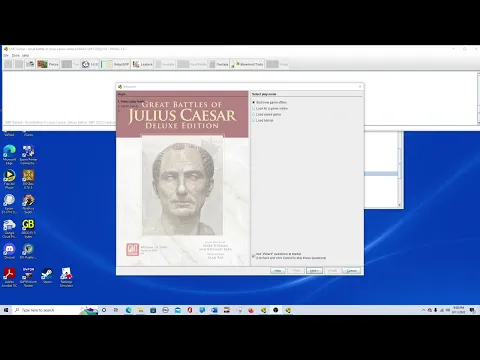Click the Windows Start button
The height and width of the screenshot is (360, 480).
click(6, 310)
